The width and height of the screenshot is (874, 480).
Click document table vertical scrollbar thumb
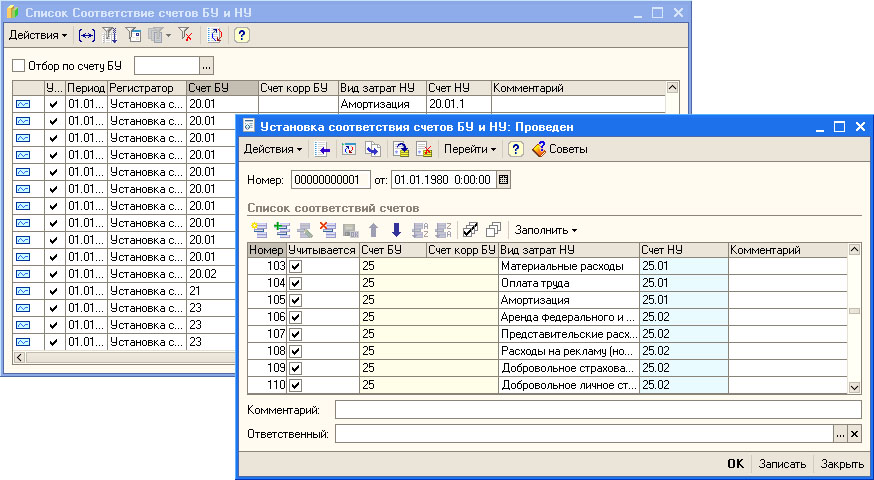854,311
